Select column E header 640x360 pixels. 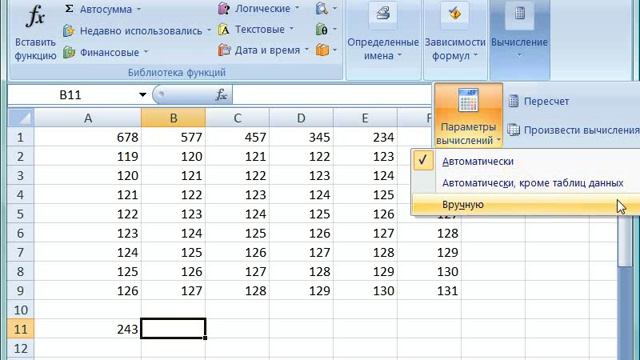click(x=365, y=118)
